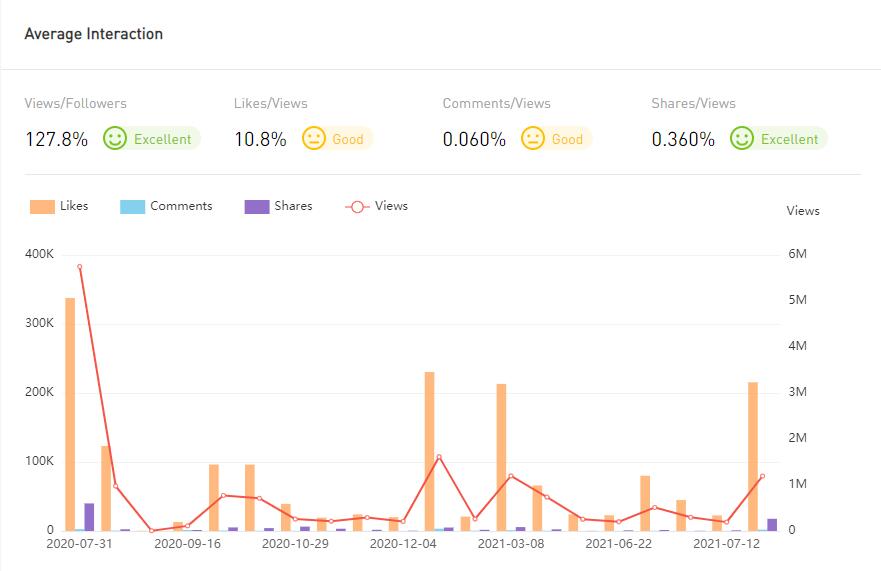Click the tallest Likes bar at 2020-07-31
The width and height of the screenshot is (881, 571).
click(x=70, y=414)
